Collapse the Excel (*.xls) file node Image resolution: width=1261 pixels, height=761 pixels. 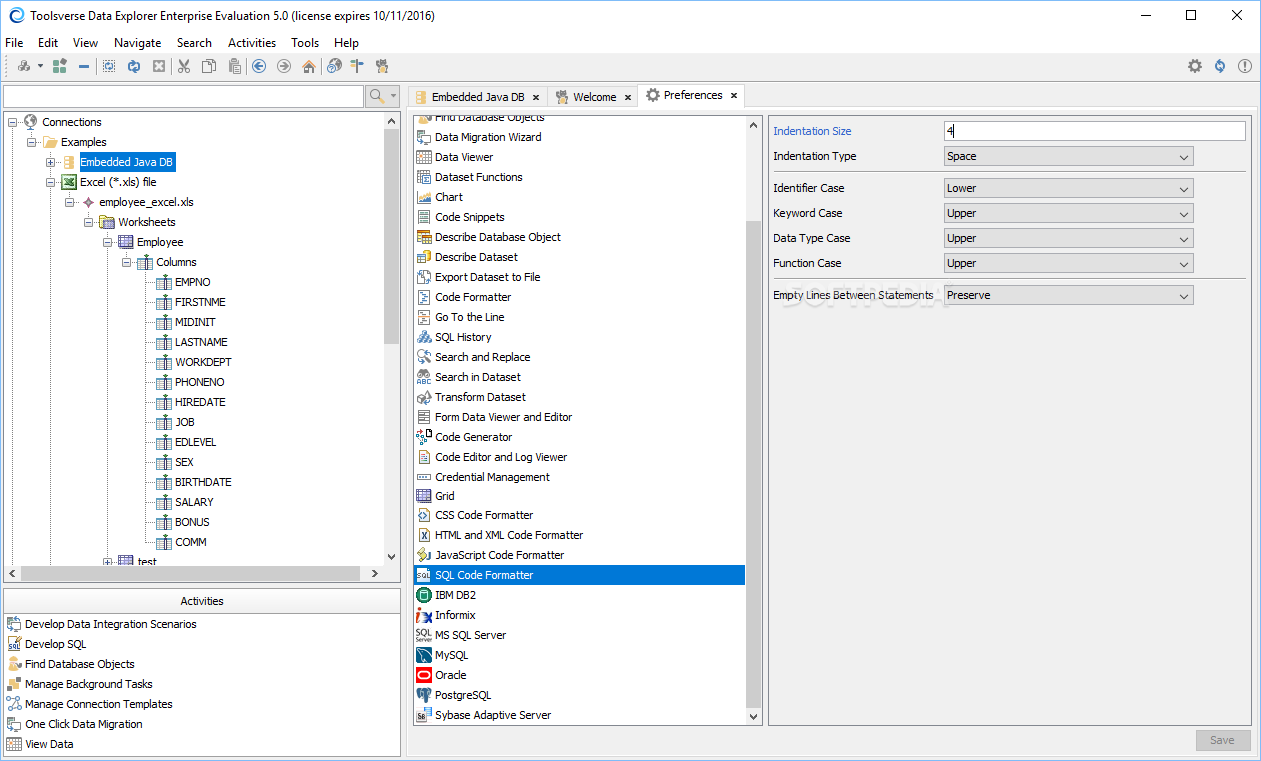(x=51, y=182)
